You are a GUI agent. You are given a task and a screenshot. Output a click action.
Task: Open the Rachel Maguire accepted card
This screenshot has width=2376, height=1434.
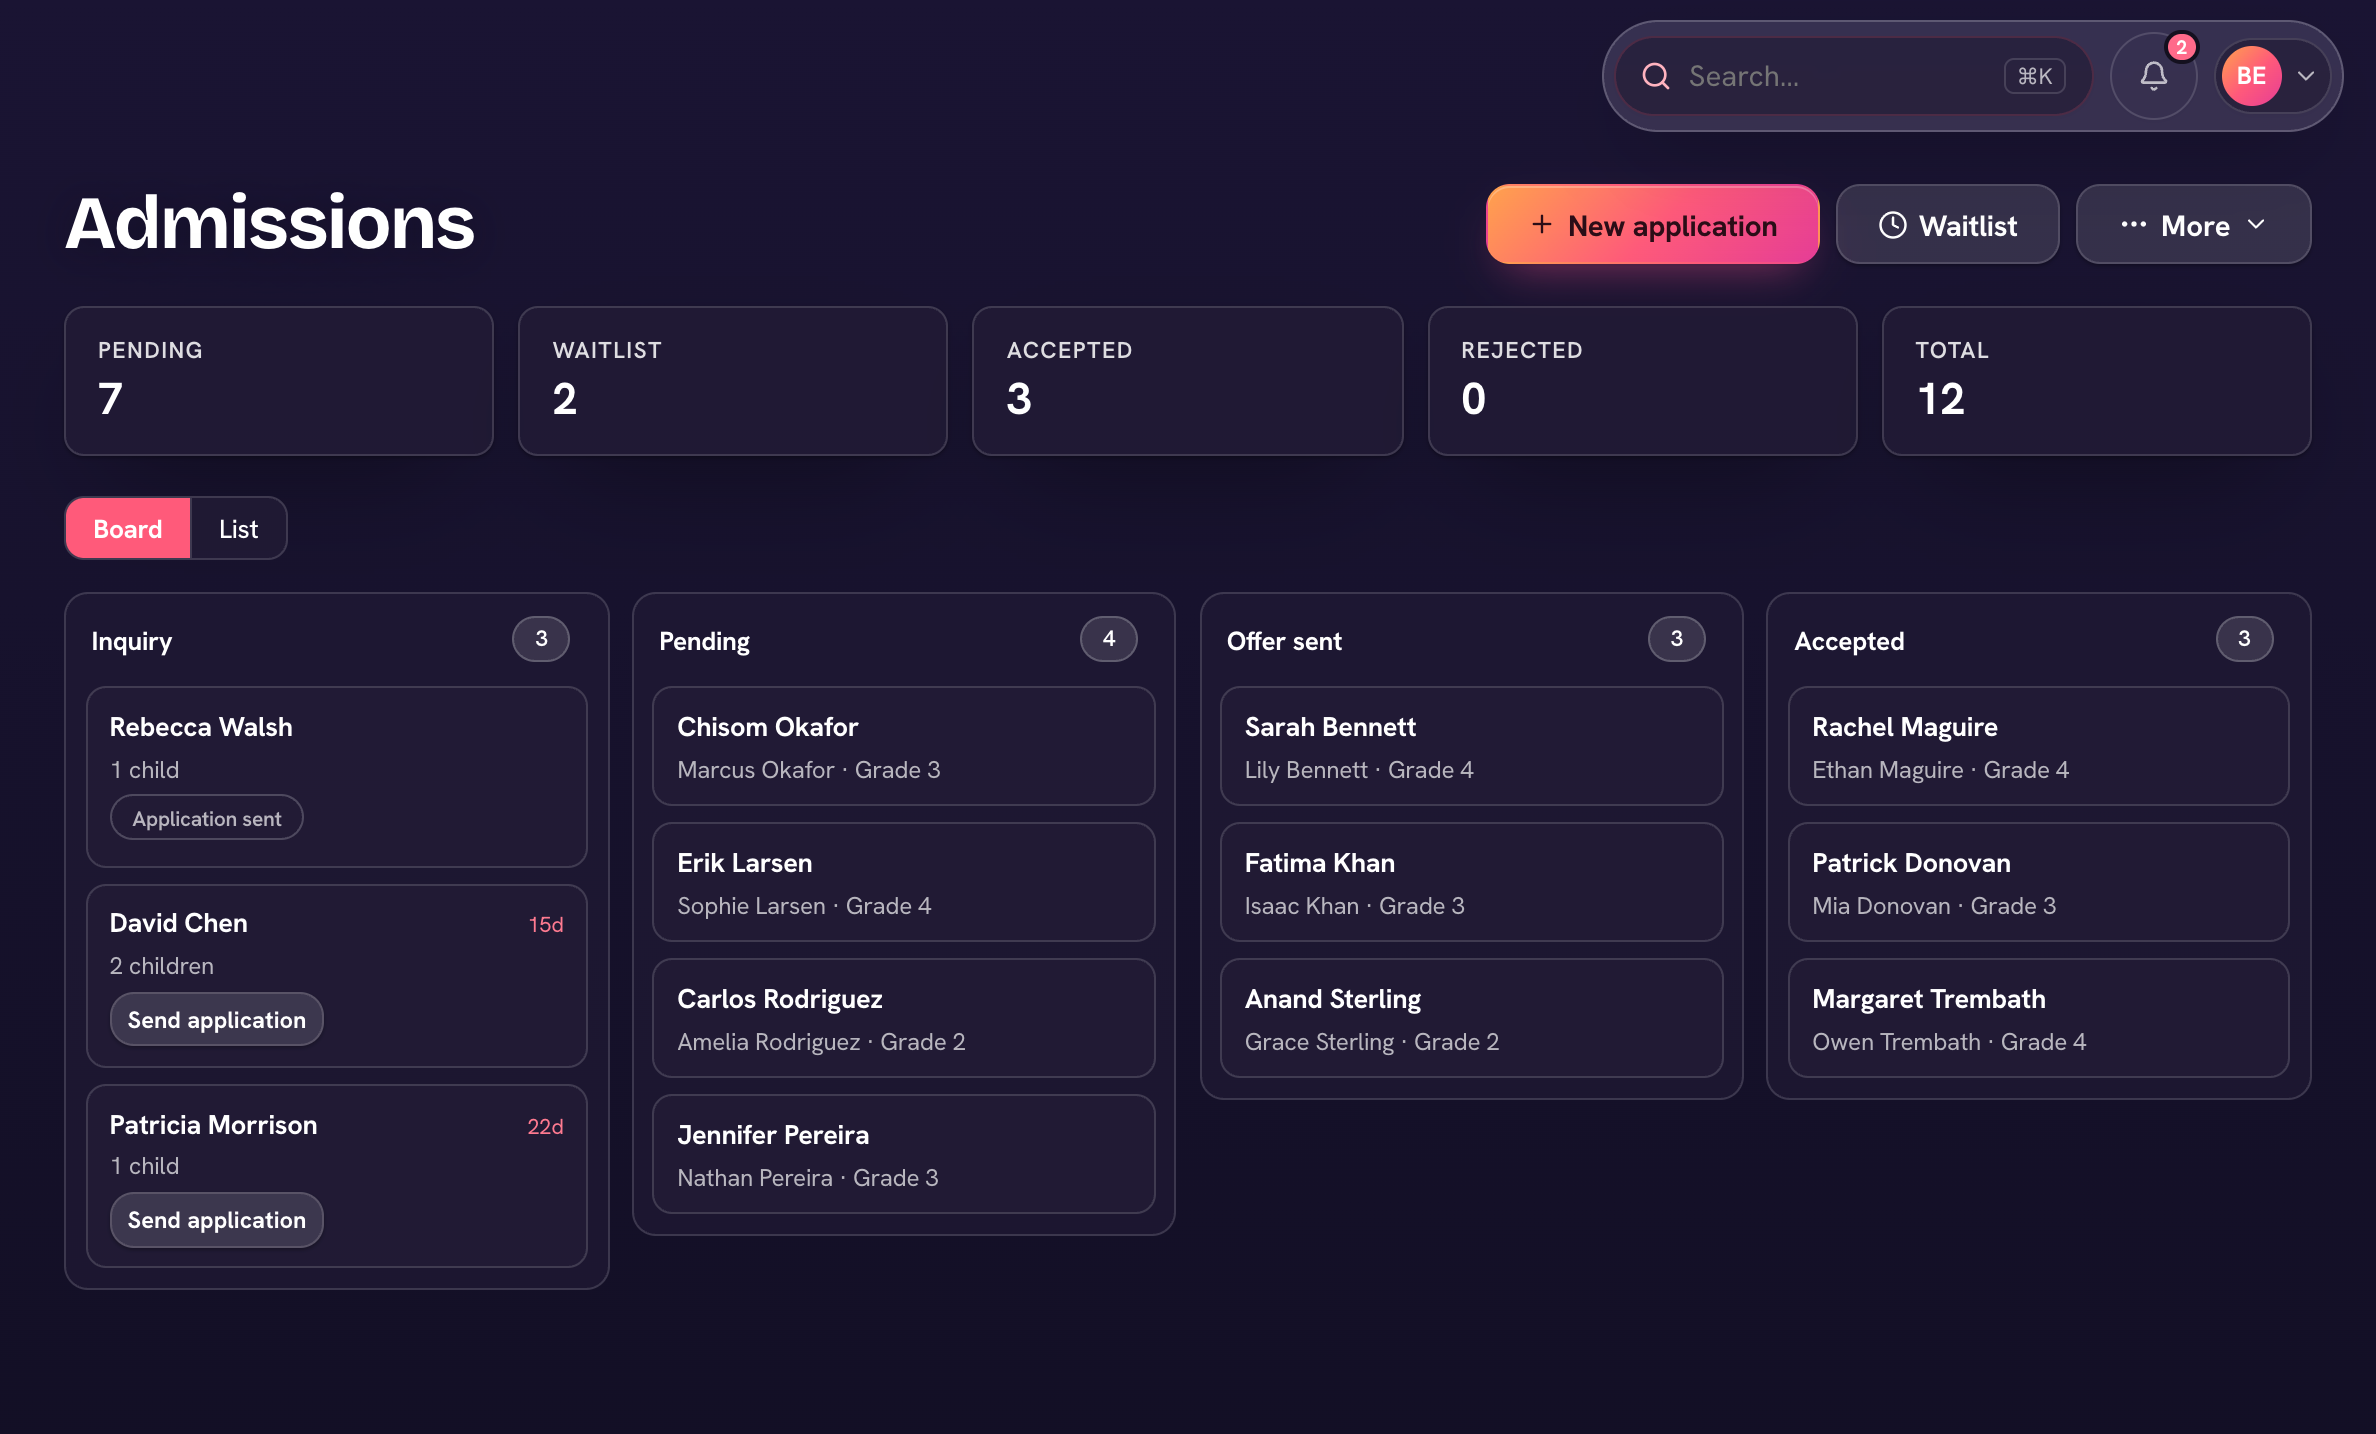coord(2039,746)
